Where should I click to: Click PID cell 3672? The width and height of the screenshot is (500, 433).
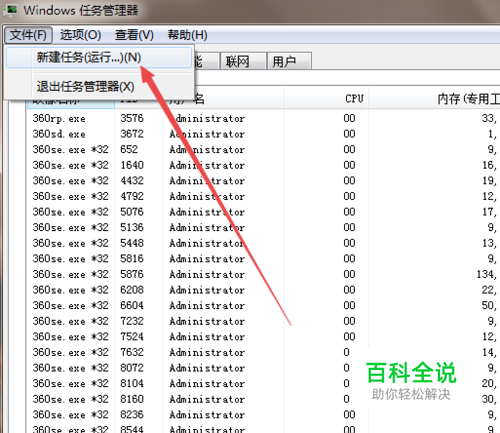tap(132, 134)
